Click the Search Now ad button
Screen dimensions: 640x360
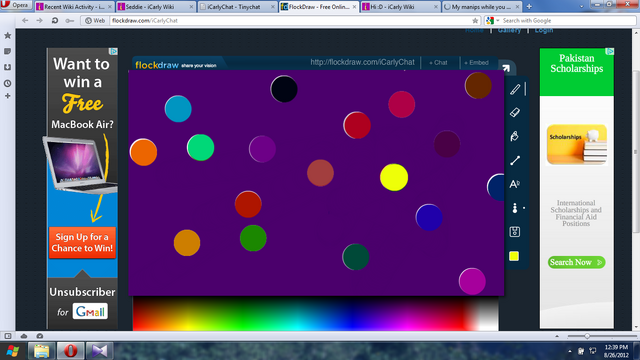(x=576, y=262)
